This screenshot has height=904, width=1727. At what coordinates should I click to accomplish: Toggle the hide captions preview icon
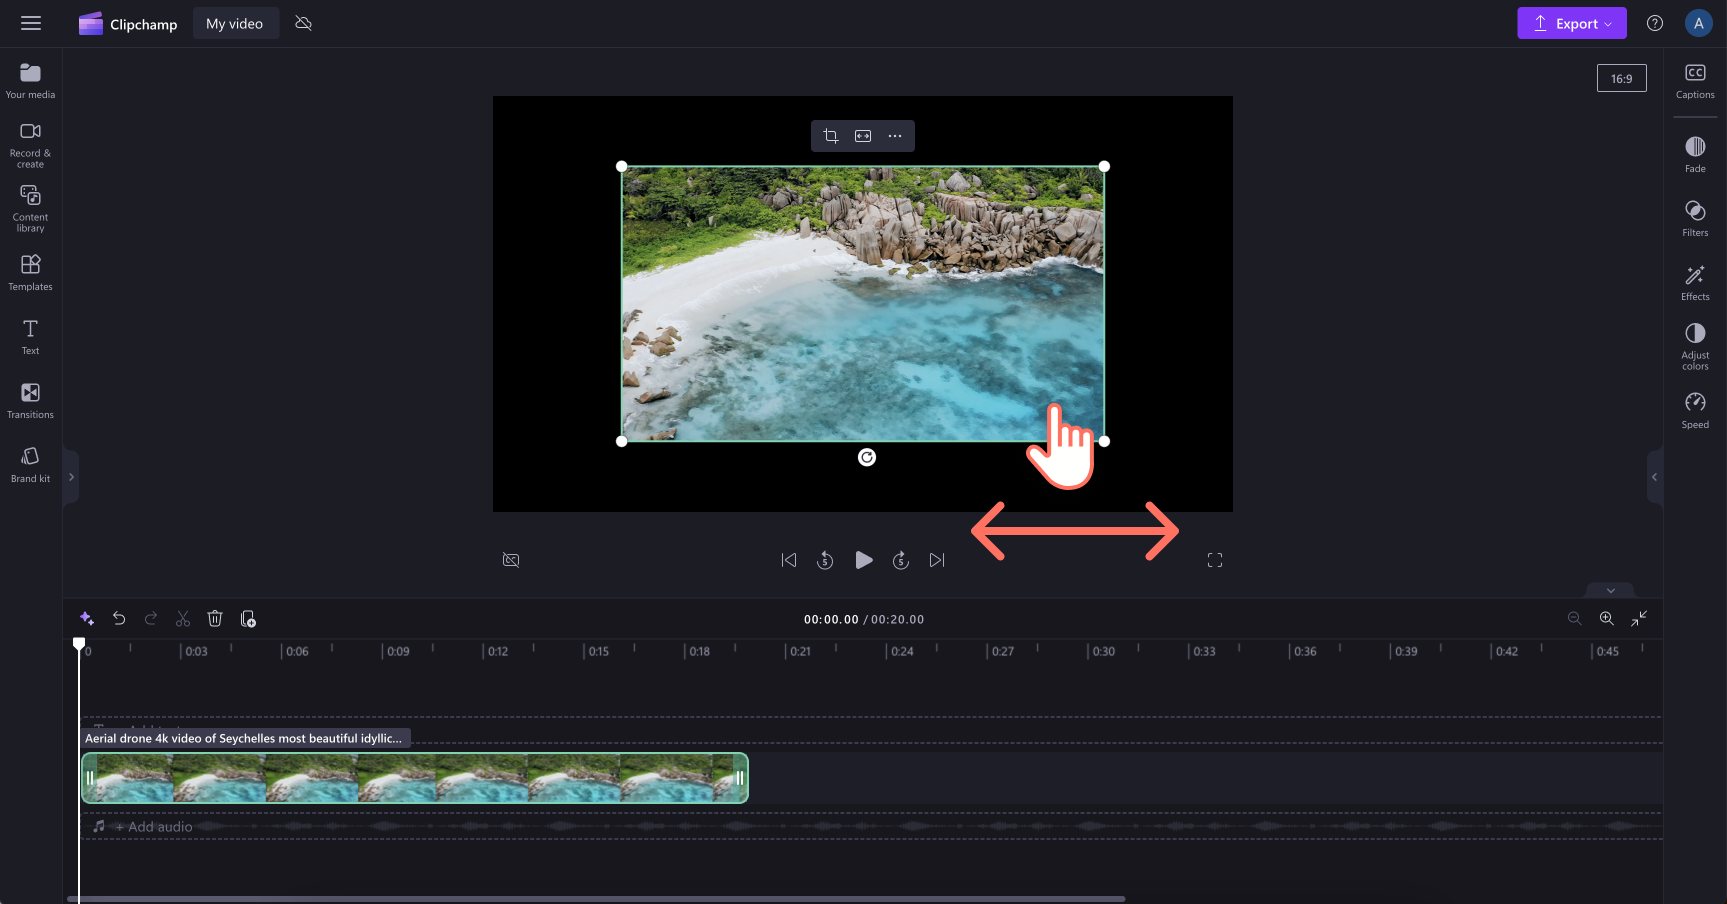[x=511, y=560]
